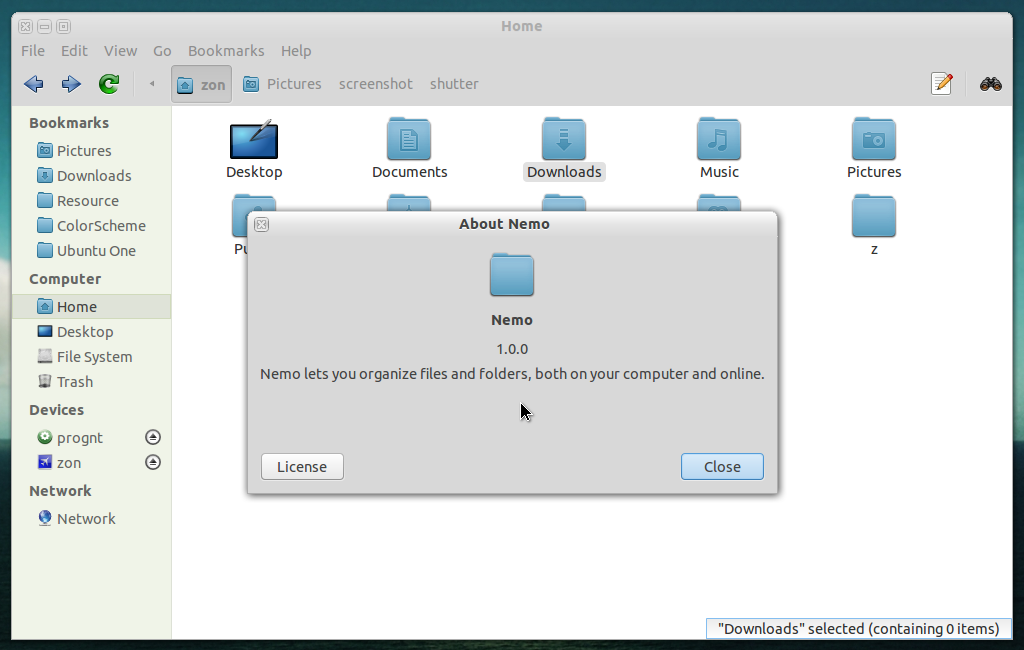The image size is (1024, 650).
Task: Go forward with the right arrow
Action: 71,84
